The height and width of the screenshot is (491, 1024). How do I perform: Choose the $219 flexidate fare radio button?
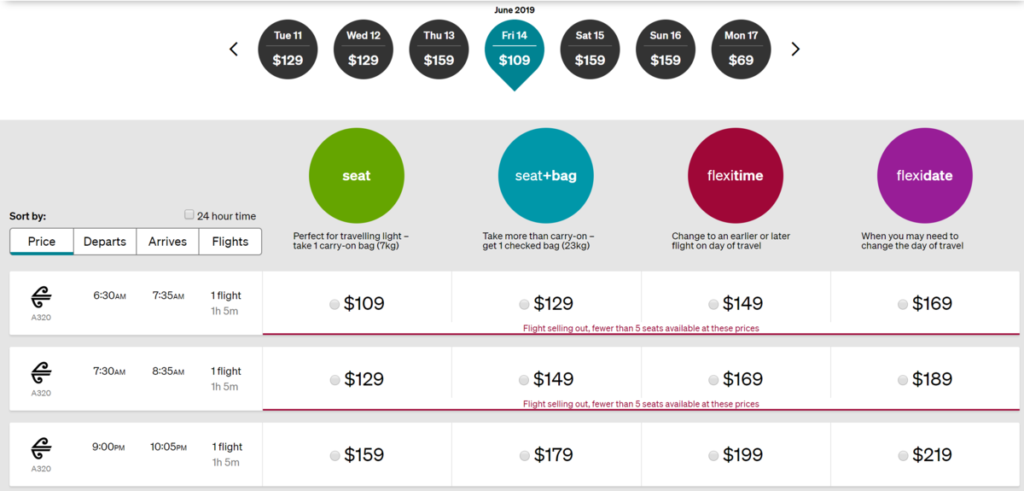pyautogui.click(x=903, y=456)
